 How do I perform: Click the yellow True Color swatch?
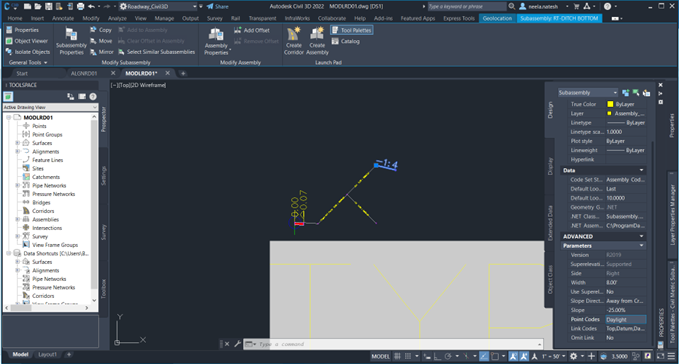(610, 104)
